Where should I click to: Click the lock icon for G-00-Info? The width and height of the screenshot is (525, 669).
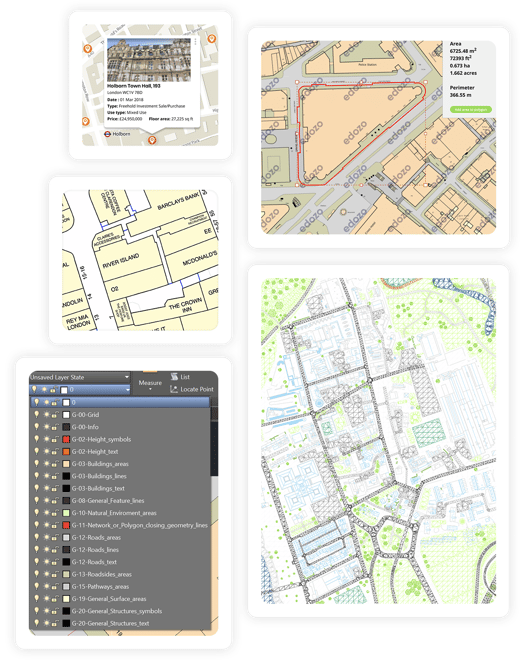[x=55, y=427]
